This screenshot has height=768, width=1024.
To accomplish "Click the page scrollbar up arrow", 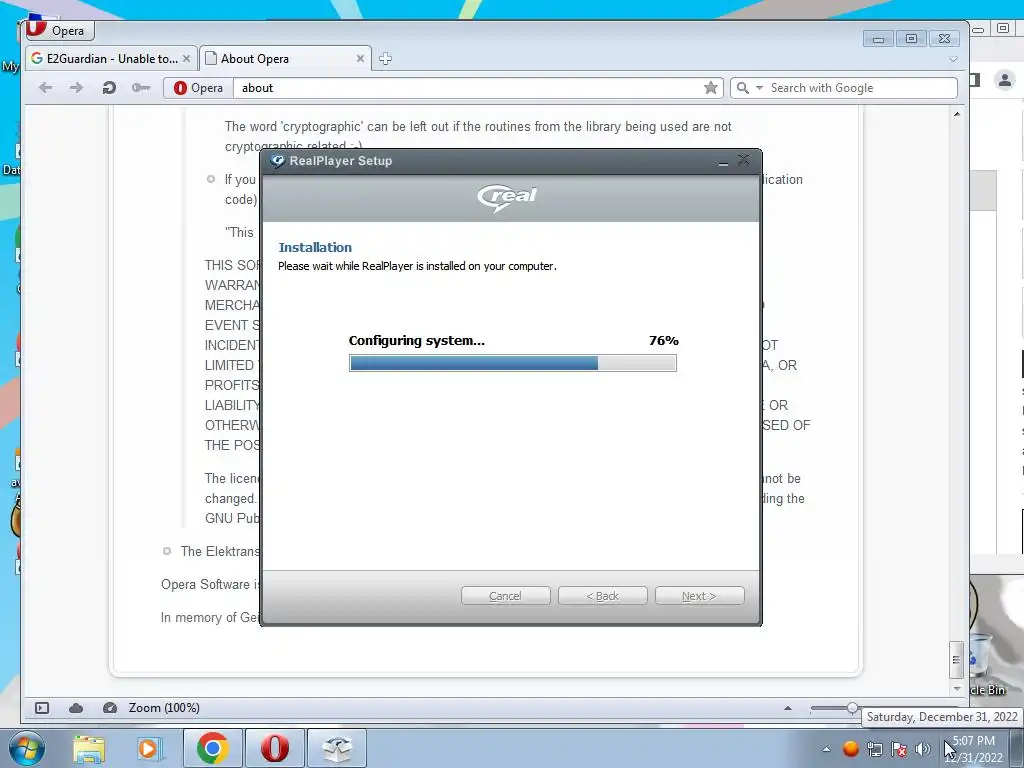I will pyautogui.click(x=957, y=114).
